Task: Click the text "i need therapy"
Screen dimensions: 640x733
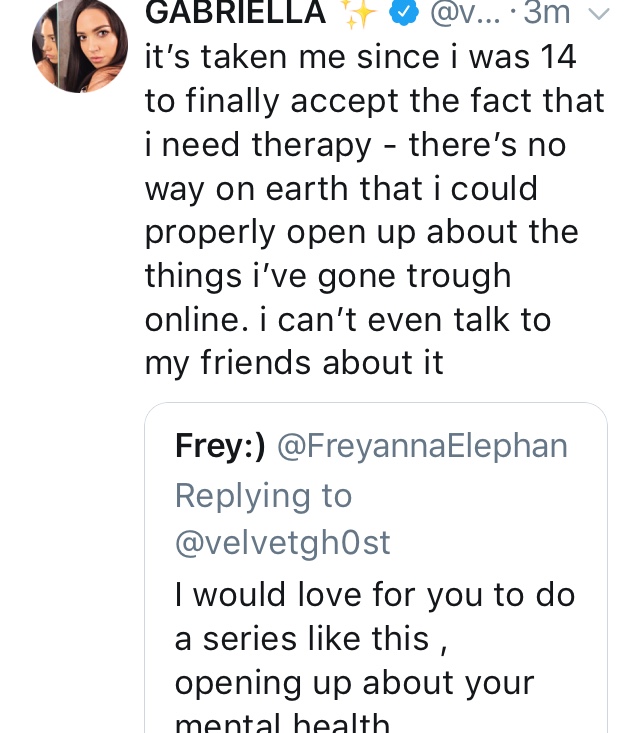Action: [258, 145]
